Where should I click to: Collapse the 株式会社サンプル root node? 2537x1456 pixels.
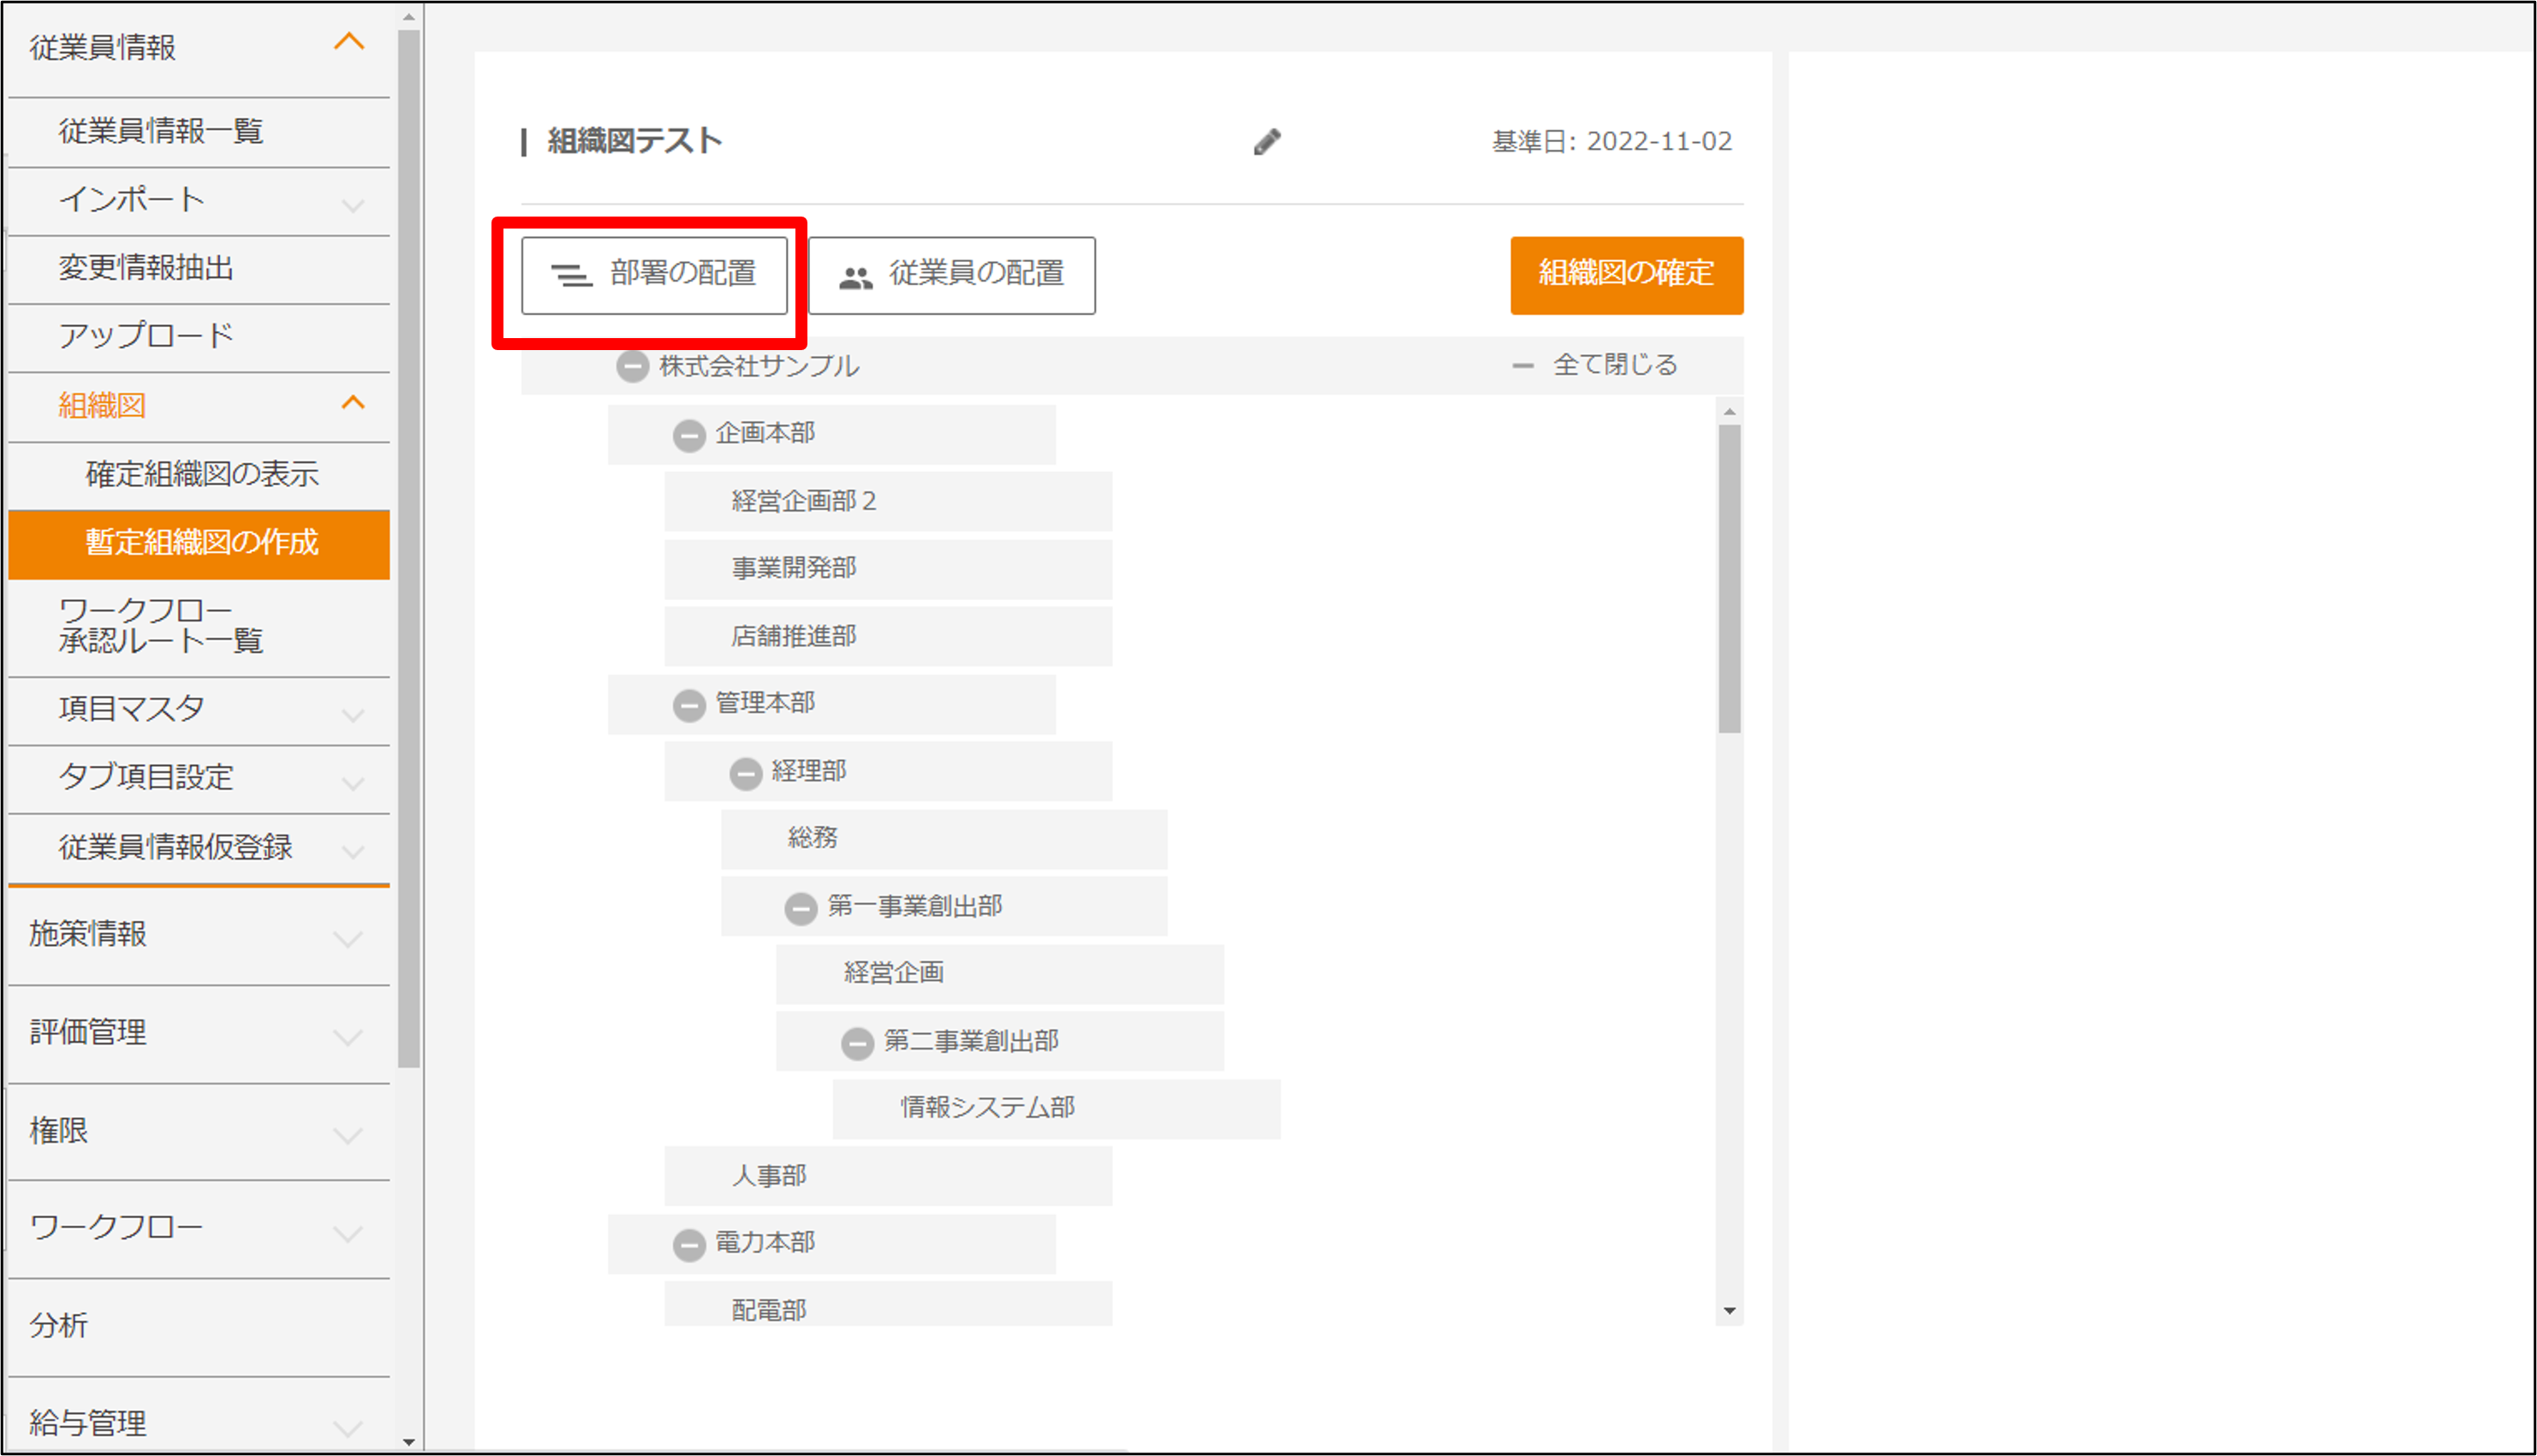[632, 367]
